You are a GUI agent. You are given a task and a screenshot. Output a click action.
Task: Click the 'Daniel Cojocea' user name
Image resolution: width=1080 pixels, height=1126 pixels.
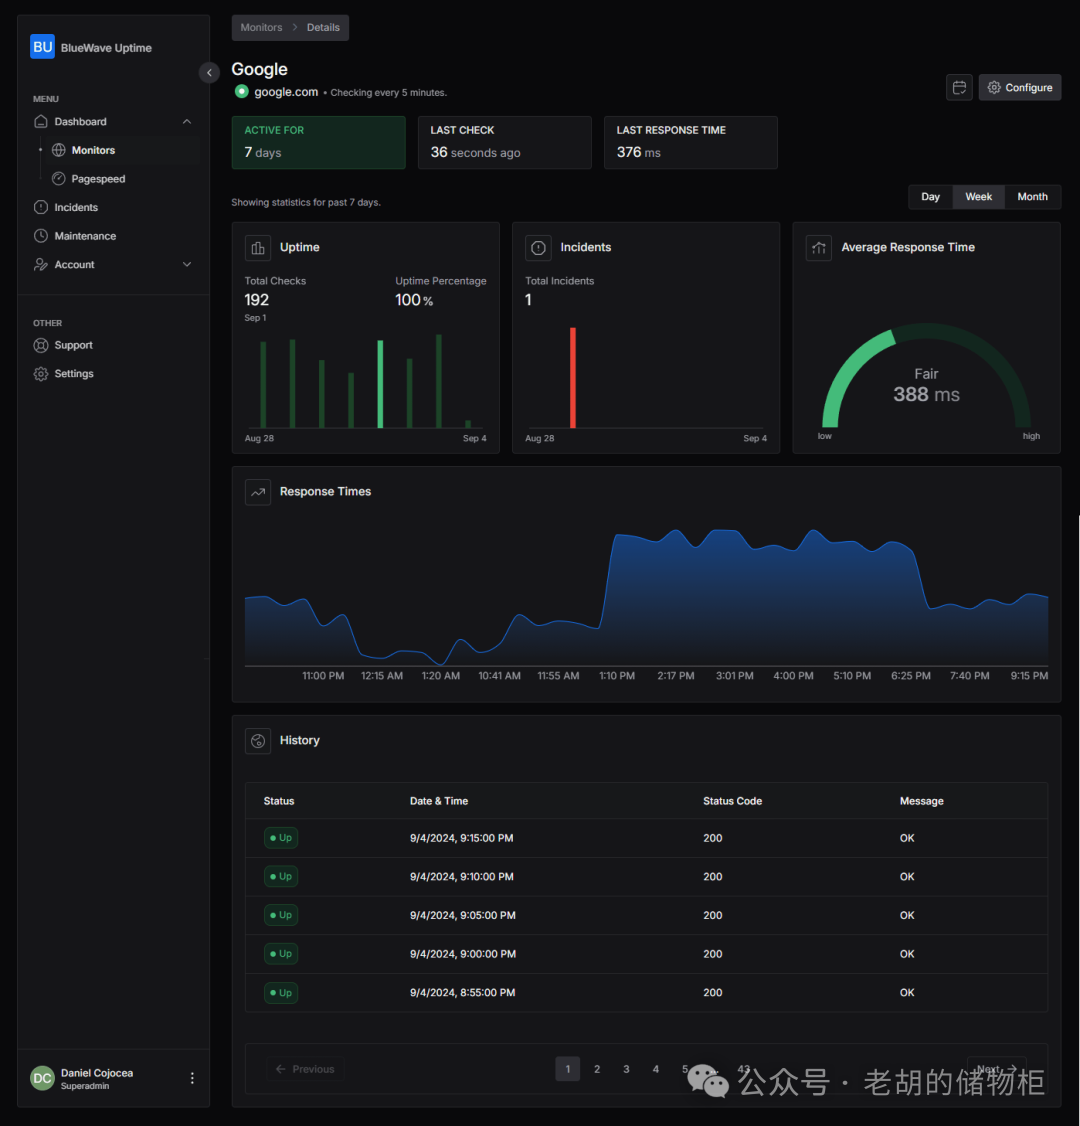[97, 1073]
